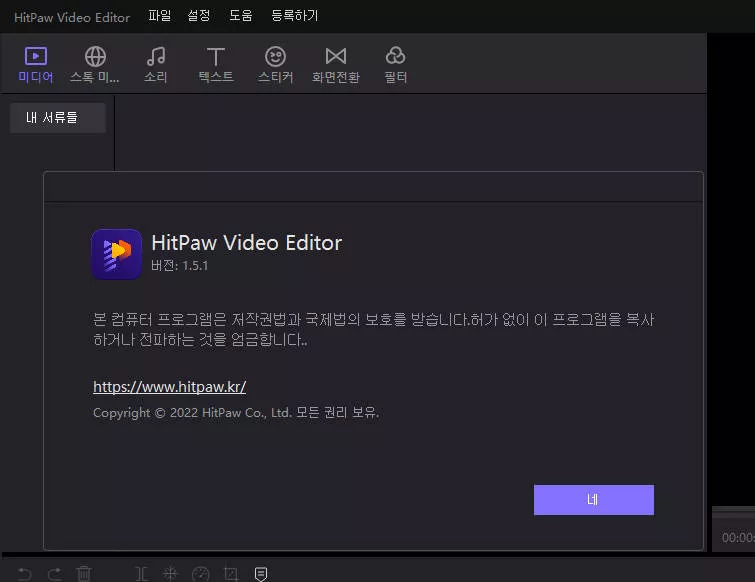Open the 등록하기 menu
Screen dimensions: 755x582
click(x=295, y=16)
